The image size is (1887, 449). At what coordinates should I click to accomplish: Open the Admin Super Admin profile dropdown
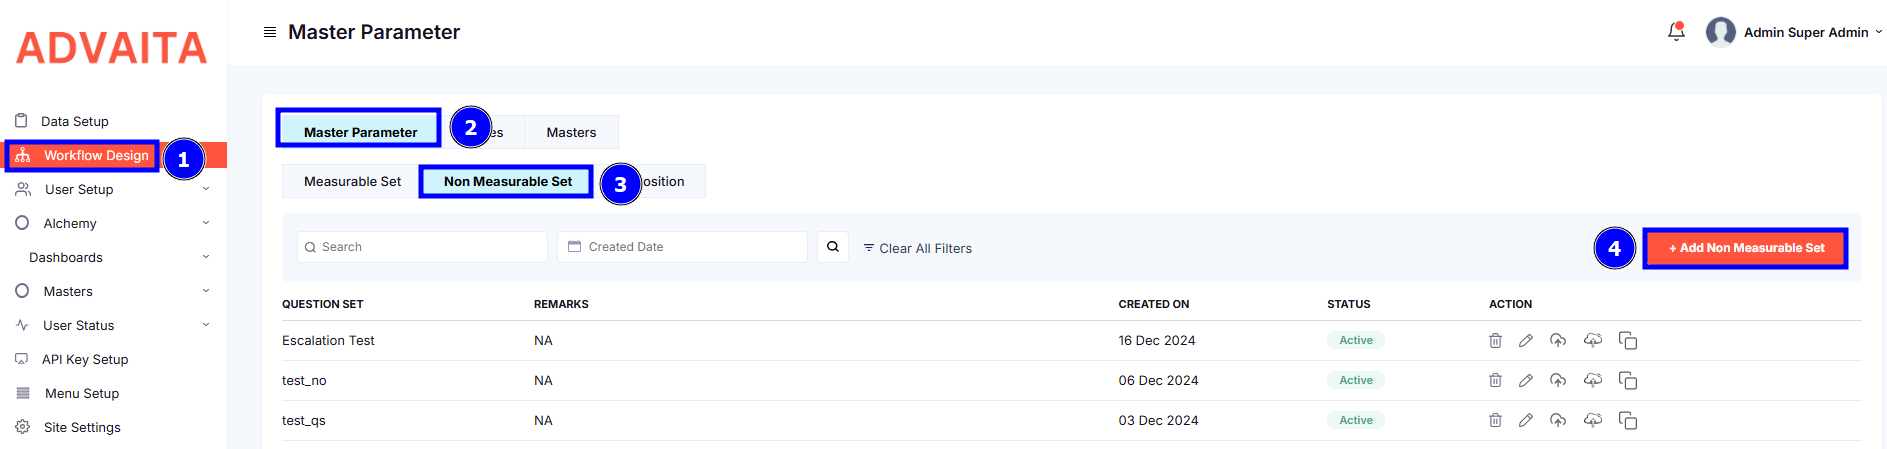click(1794, 32)
